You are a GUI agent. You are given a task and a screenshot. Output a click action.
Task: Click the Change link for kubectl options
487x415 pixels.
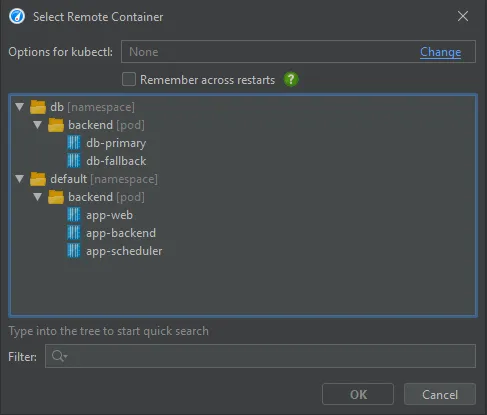tap(440, 52)
